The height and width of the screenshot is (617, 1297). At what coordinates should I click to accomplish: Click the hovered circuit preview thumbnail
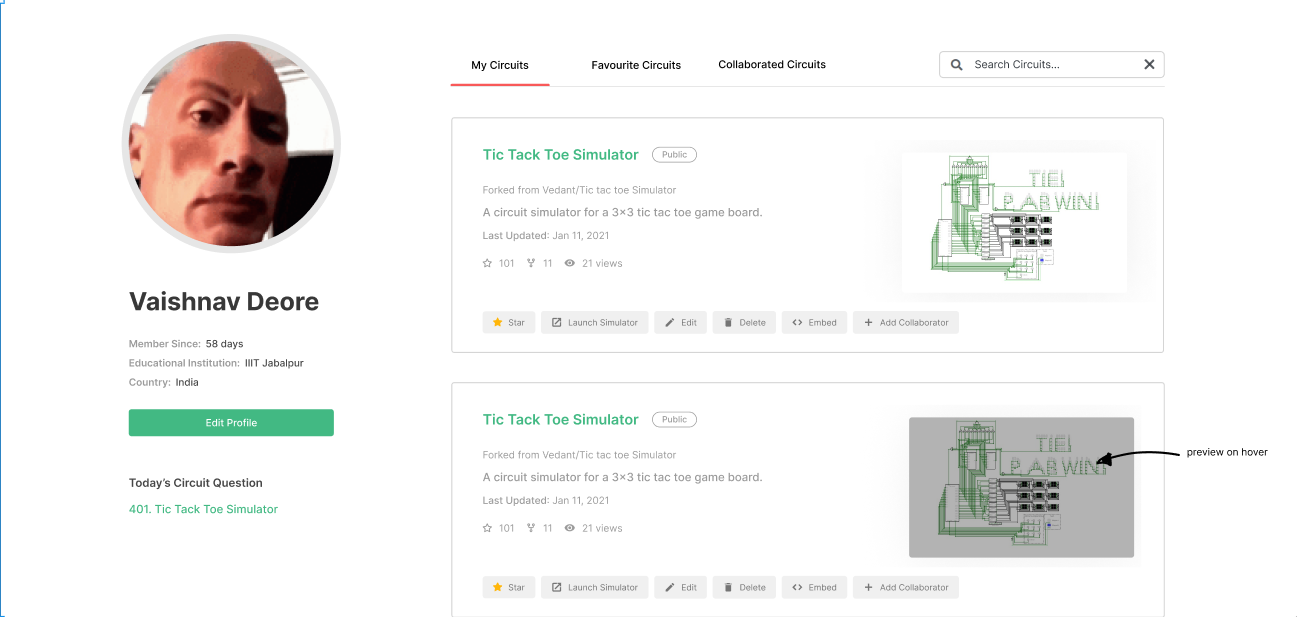[x=1021, y=487]
